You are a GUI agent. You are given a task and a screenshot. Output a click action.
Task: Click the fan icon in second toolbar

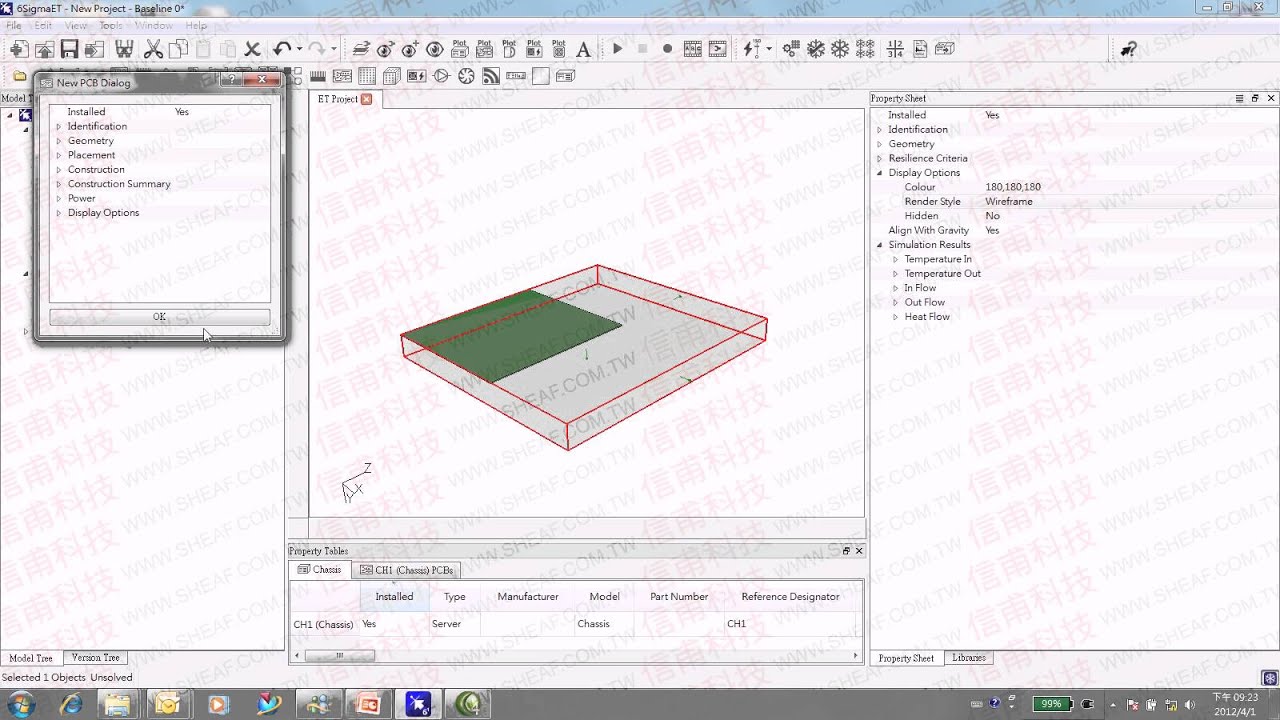[466, 76]
